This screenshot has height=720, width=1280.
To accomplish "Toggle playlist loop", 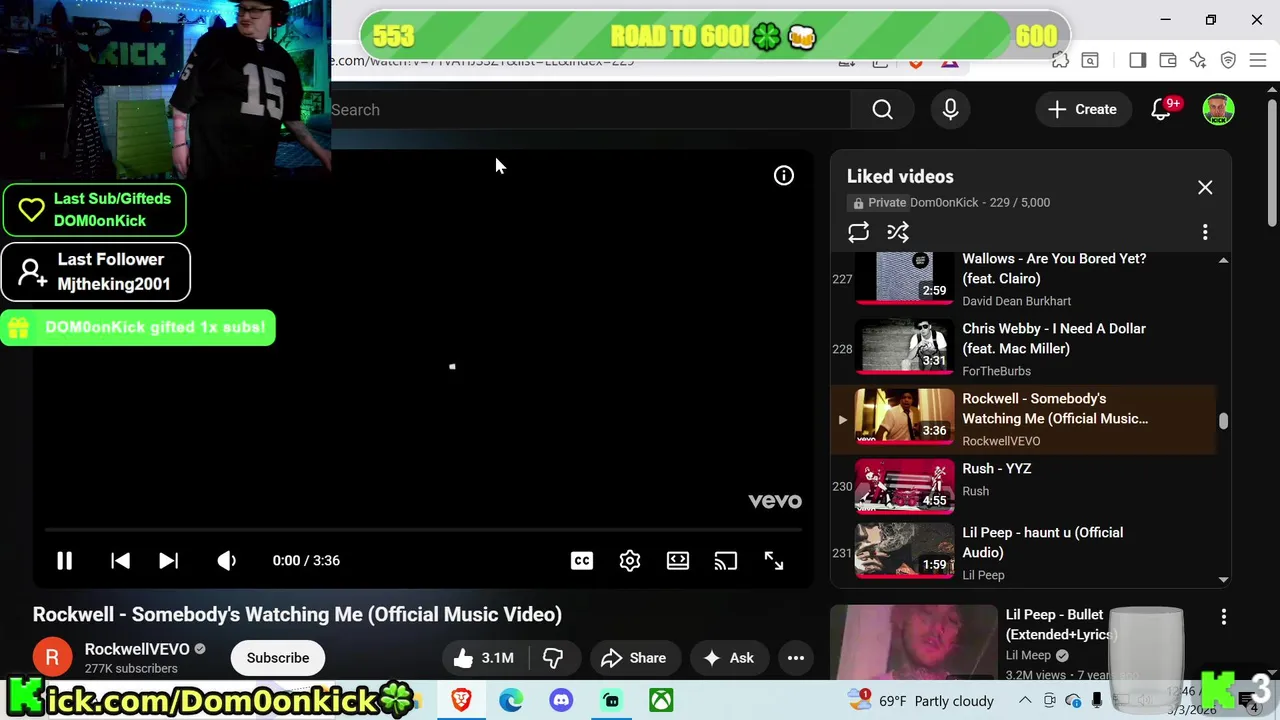I will (858, 232).
